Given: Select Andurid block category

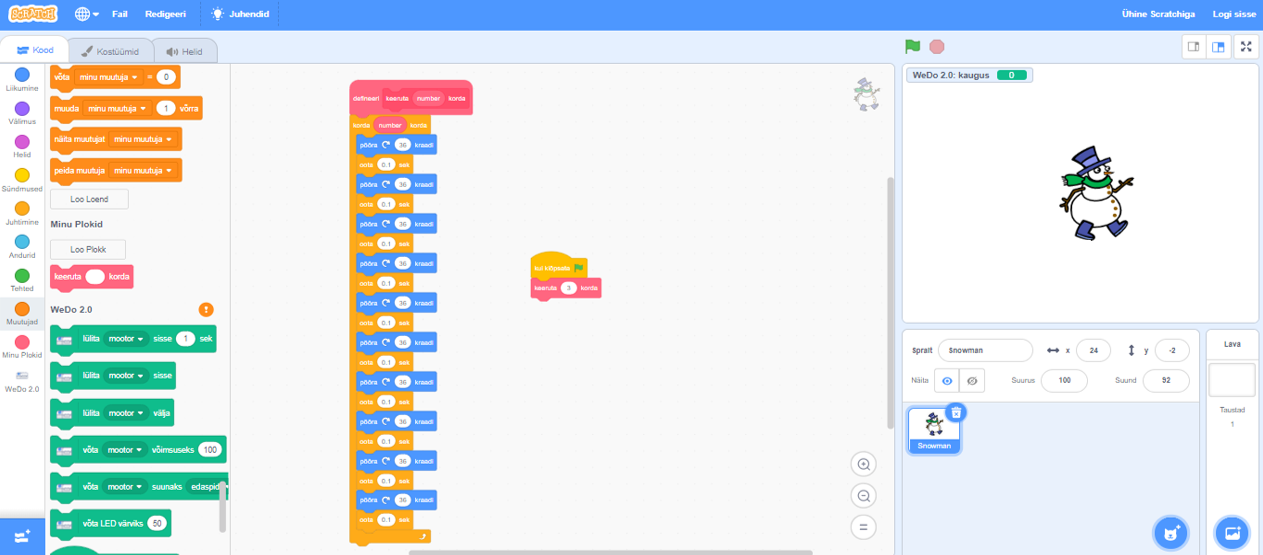Looking at the screenshot, I should (22, 247).
